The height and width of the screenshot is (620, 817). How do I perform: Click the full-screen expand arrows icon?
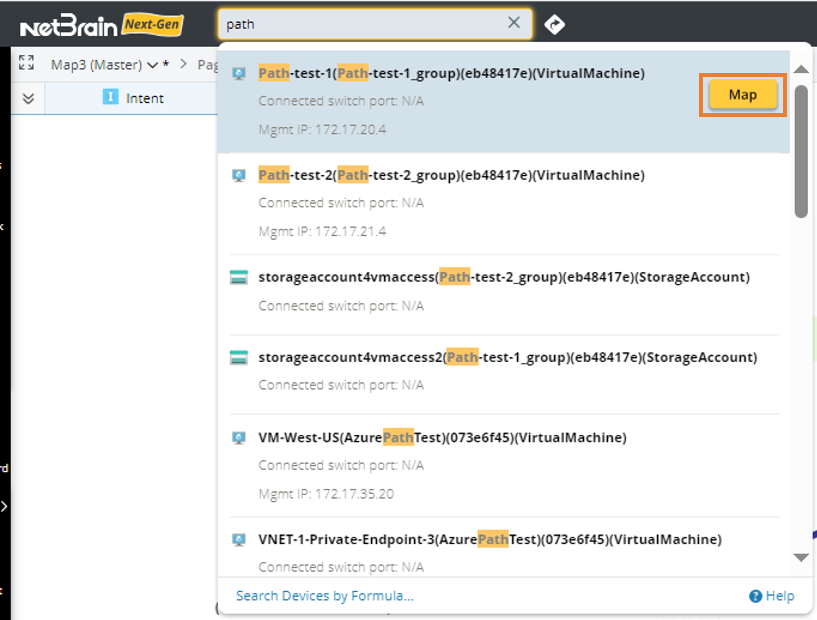[26, 64]
